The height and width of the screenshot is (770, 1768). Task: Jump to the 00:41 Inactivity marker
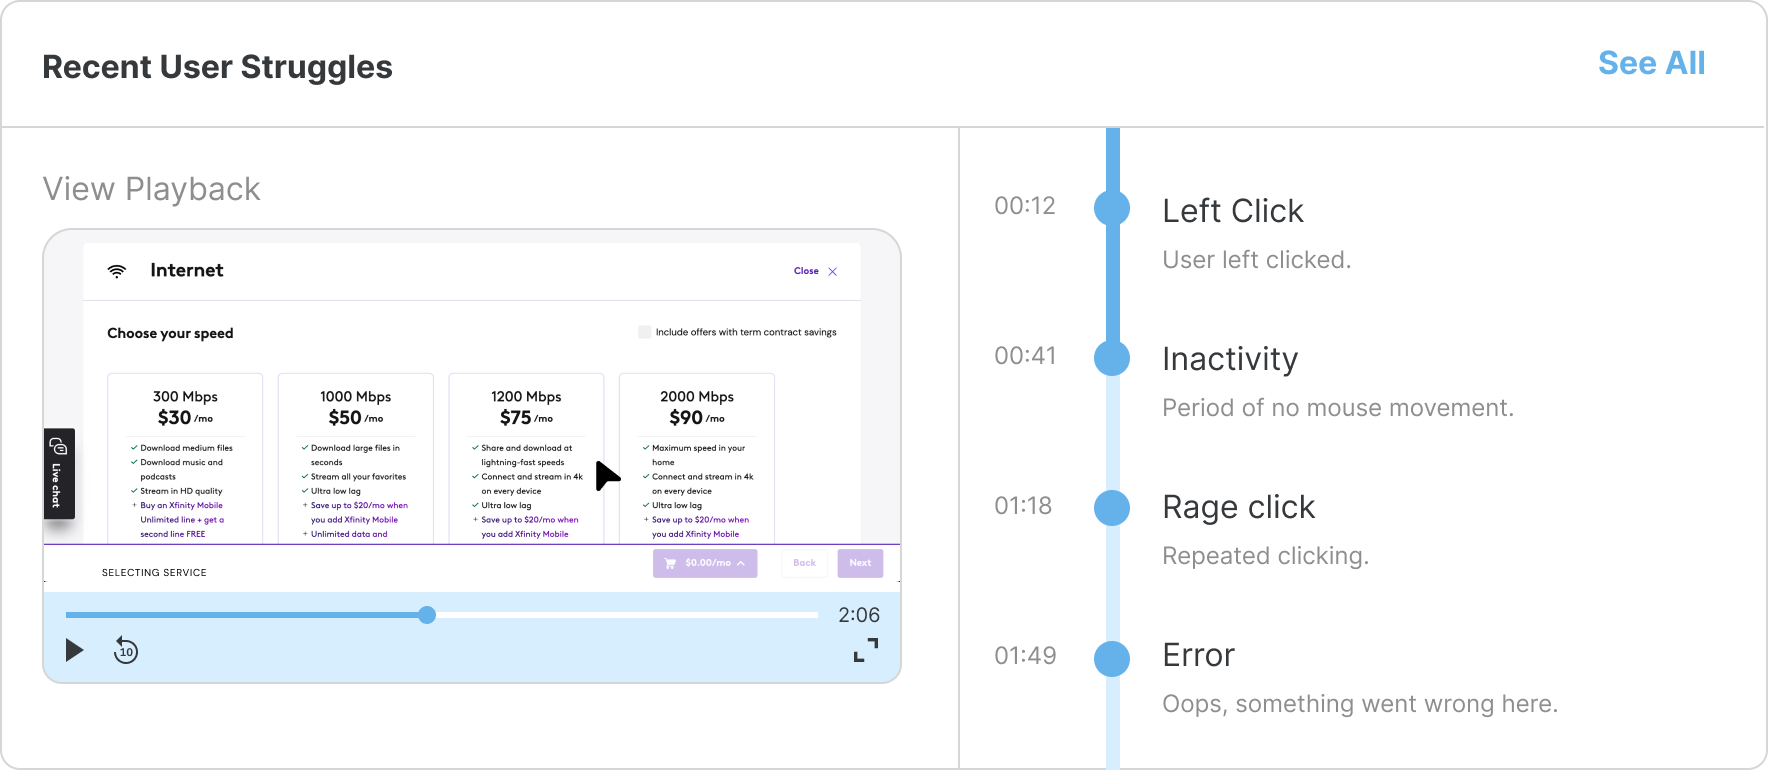(1112, 358)
